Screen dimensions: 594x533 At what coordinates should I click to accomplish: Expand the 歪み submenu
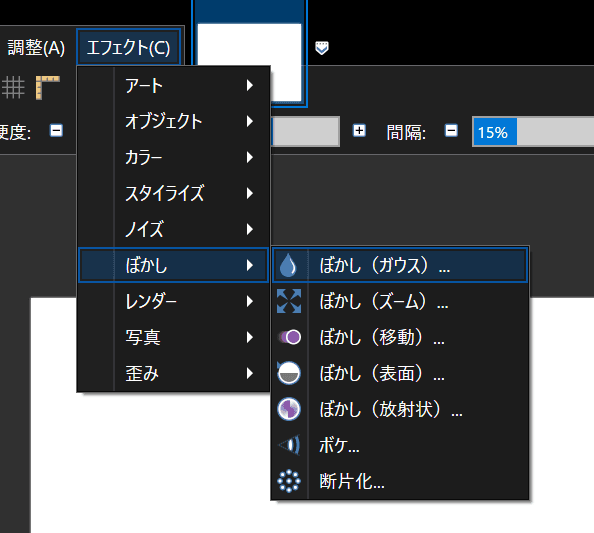coord(174,373)
